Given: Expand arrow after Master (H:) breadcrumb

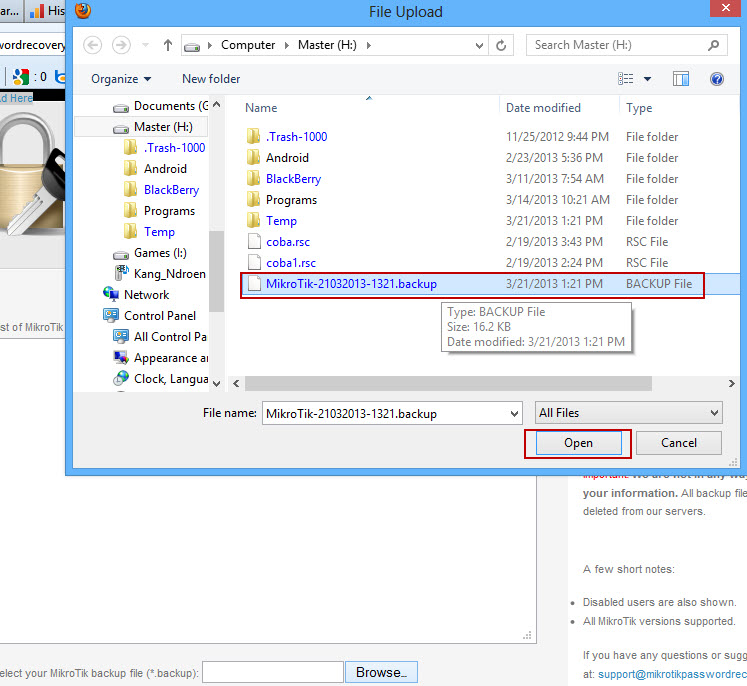Looking at the screenshot, I should click(x=369, y=45).
